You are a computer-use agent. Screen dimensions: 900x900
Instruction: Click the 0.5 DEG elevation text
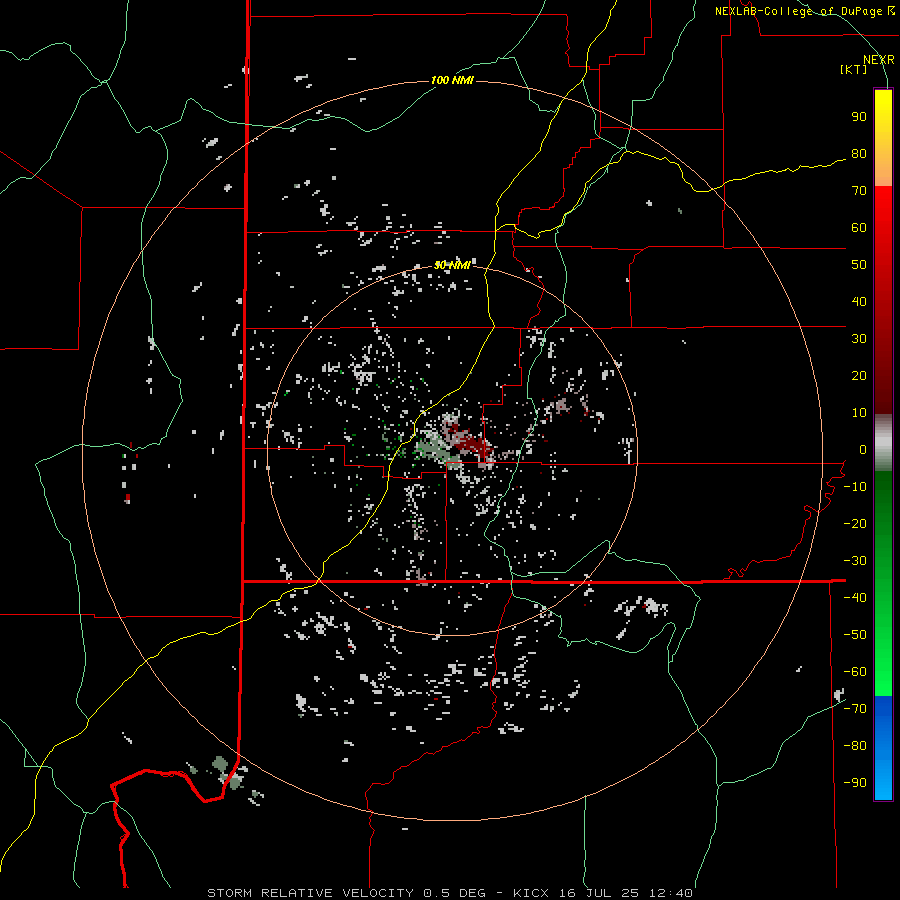[x=455, y=893]
